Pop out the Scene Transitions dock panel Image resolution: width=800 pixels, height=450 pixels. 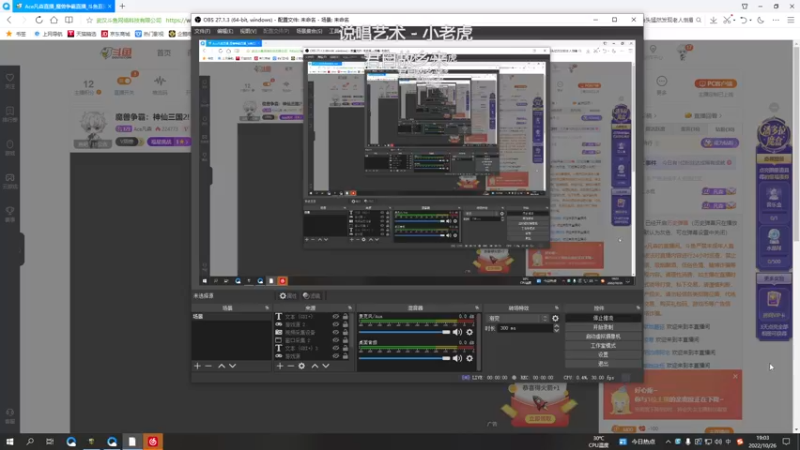tap(557, 308)
